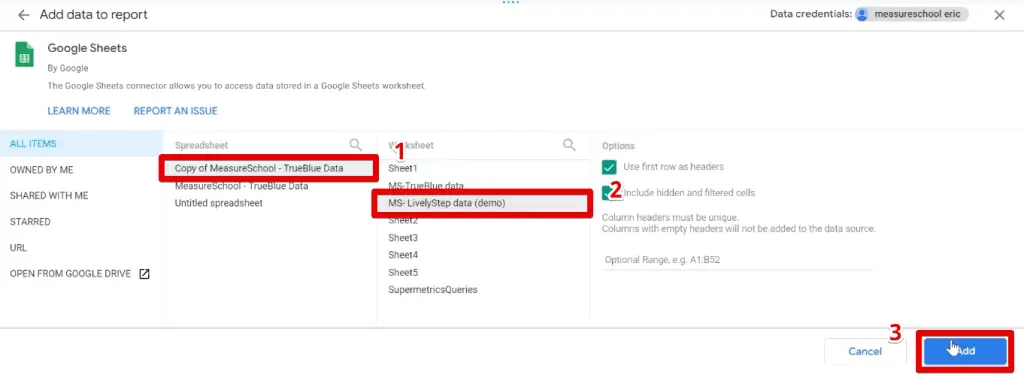Open the REPORT AN ISSUE link
The height and width of the screenshot is (378, 1024).
tap(176, 111)
